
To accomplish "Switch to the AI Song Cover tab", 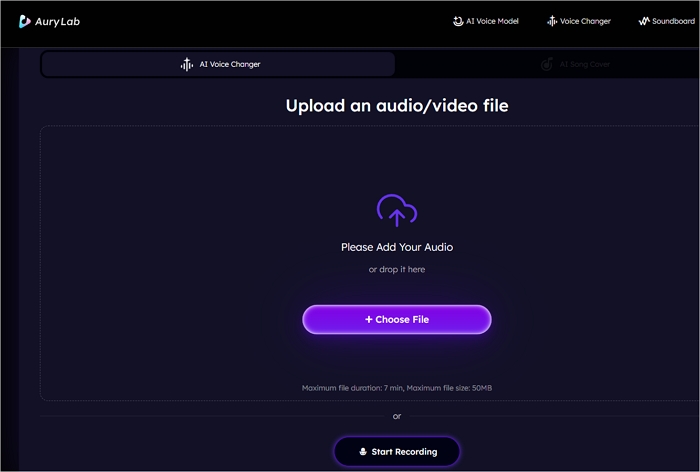I will (584, 65).
